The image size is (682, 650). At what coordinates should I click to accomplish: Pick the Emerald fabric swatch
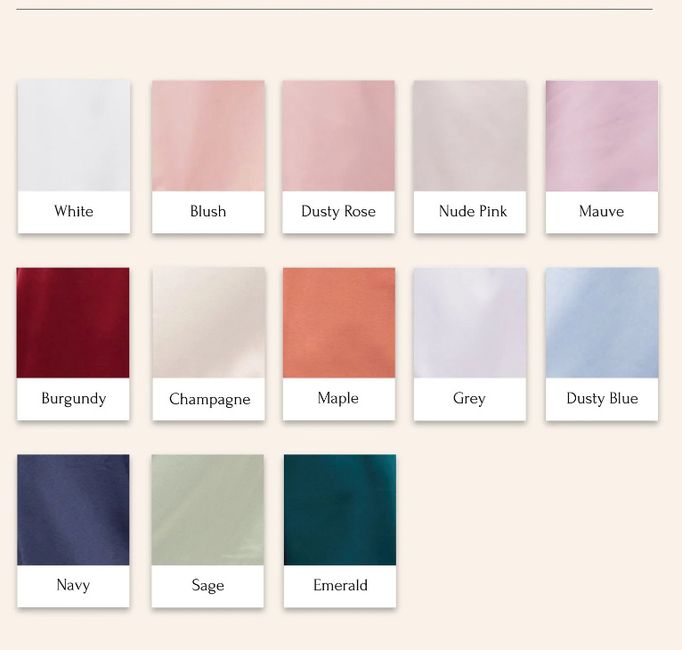pos(340,531)
